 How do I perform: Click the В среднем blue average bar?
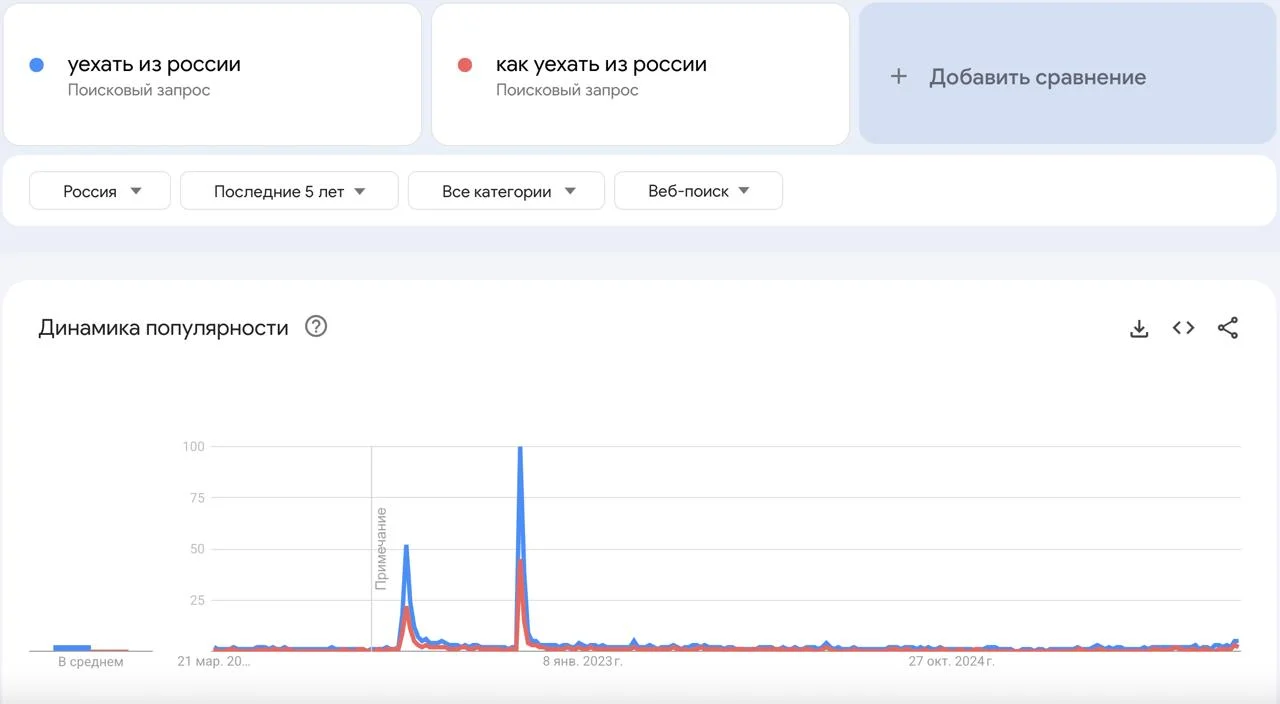[x=72, y=647]
